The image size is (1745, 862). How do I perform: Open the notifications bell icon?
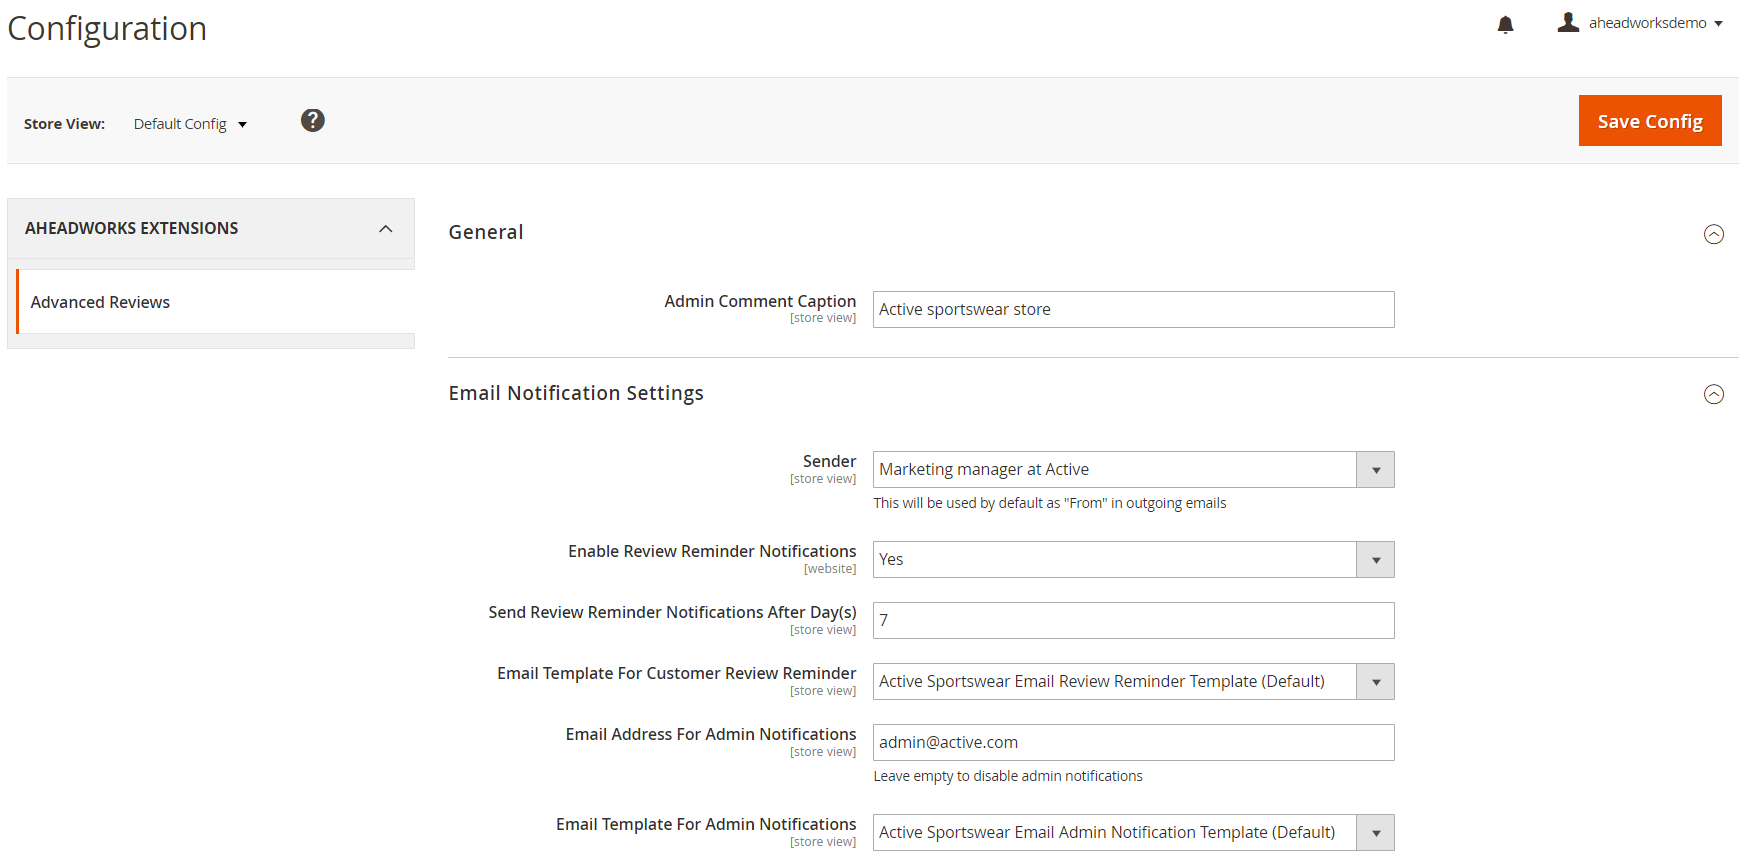pyautogui.click(x=1505, y=24)
